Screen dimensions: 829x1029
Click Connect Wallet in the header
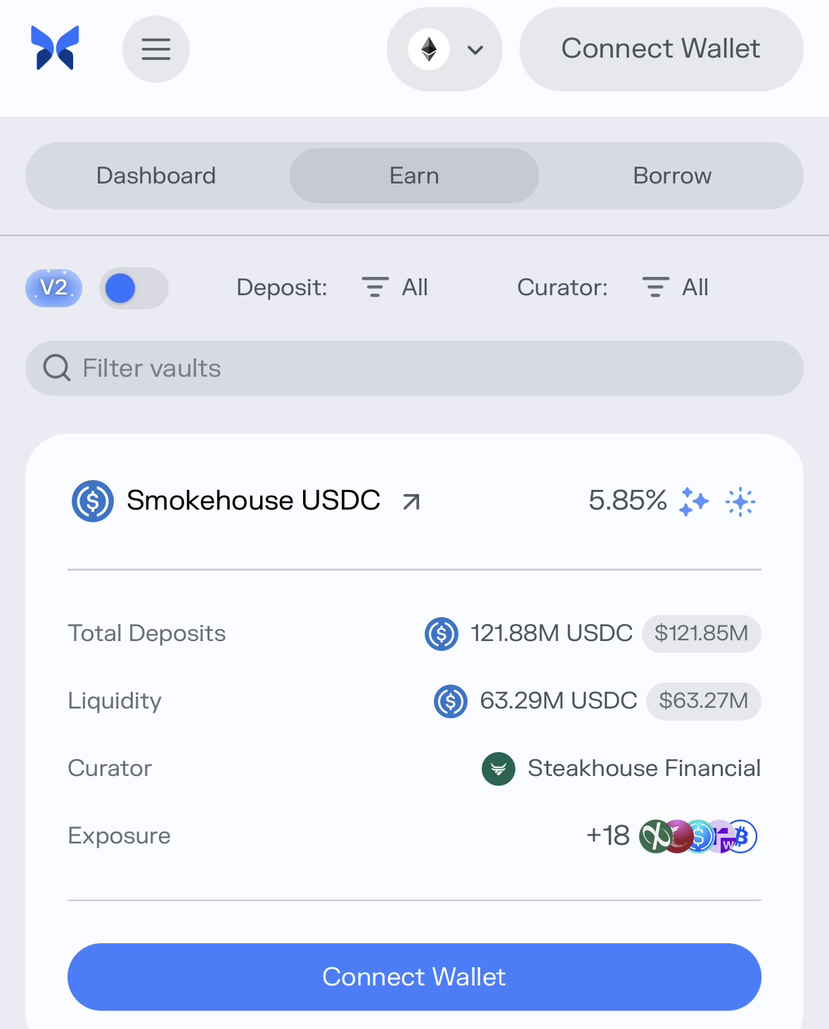[661, 49]
